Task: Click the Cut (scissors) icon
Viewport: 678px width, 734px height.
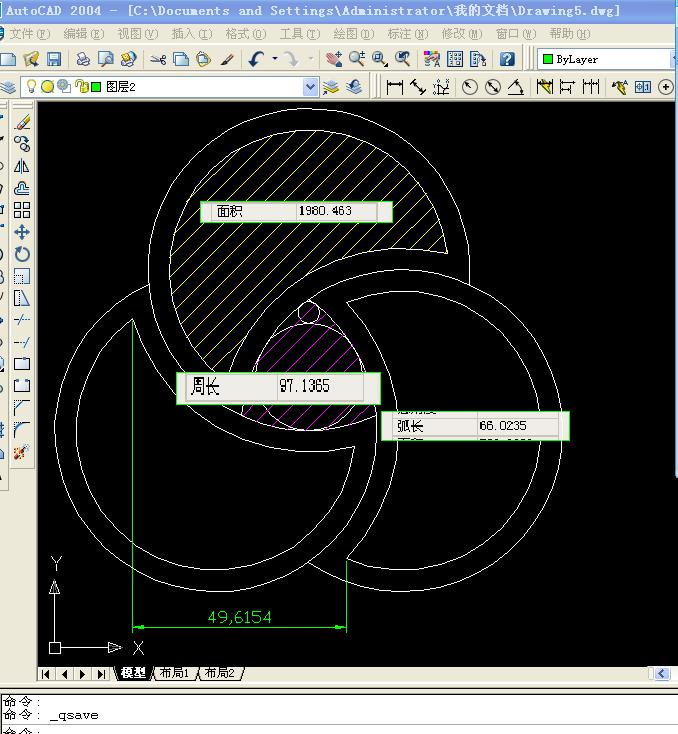Action: [158, 59]
